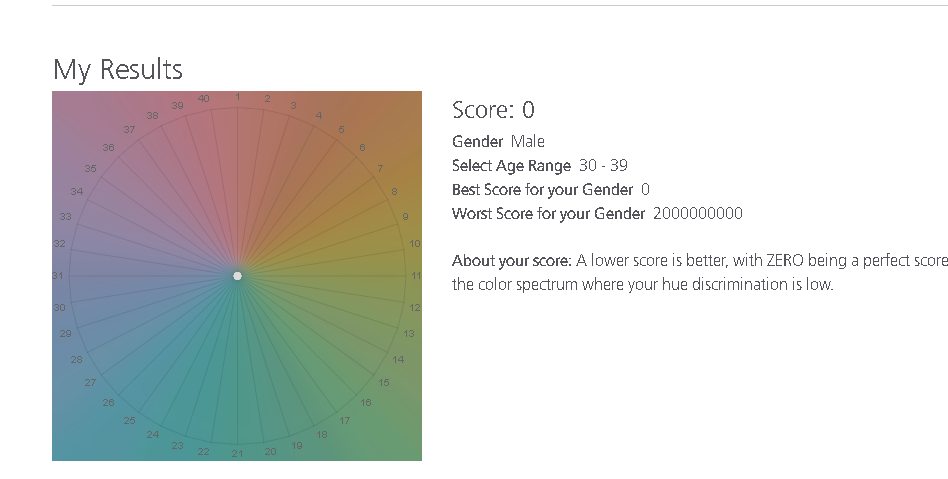Click the "Score: 0" text
948x479 pixels.
click(x=493, y=110)
